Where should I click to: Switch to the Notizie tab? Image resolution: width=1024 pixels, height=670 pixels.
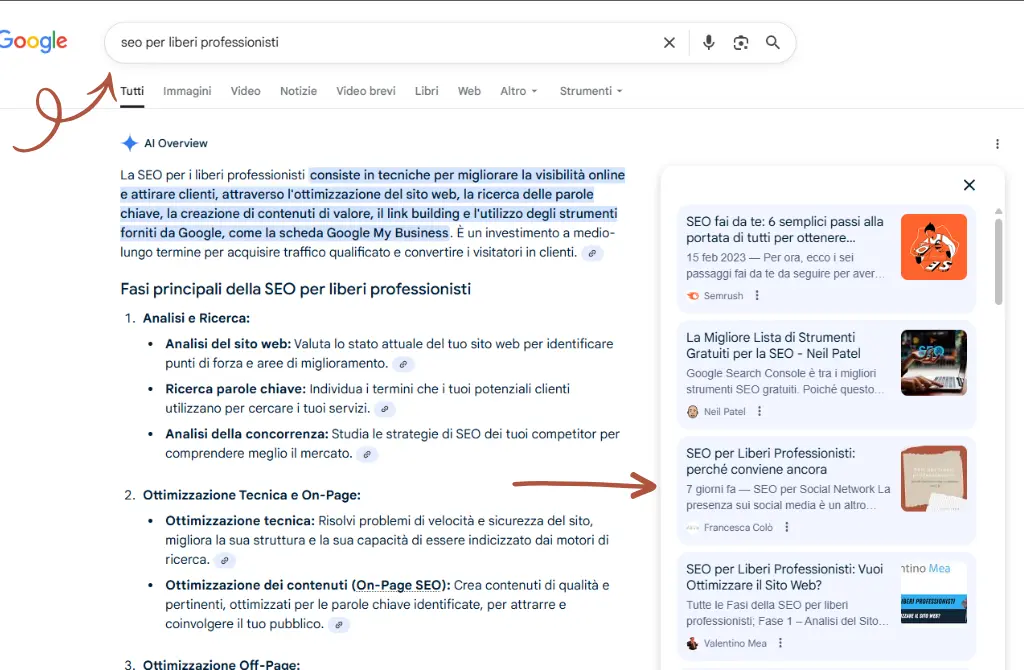click(298, 91)
